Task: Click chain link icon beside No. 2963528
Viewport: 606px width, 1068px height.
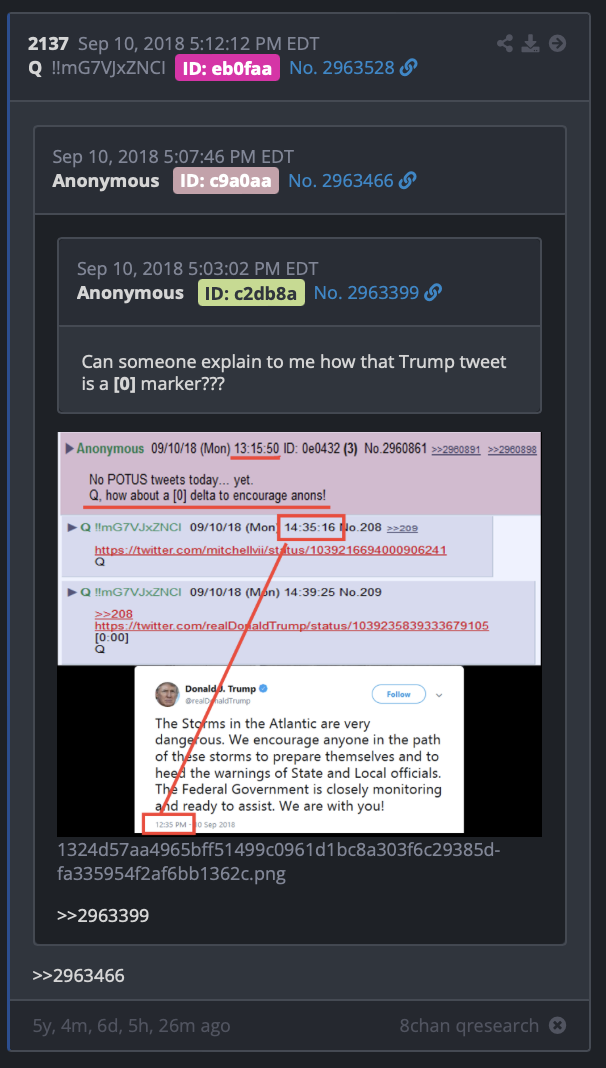Action: coord(409,68)
